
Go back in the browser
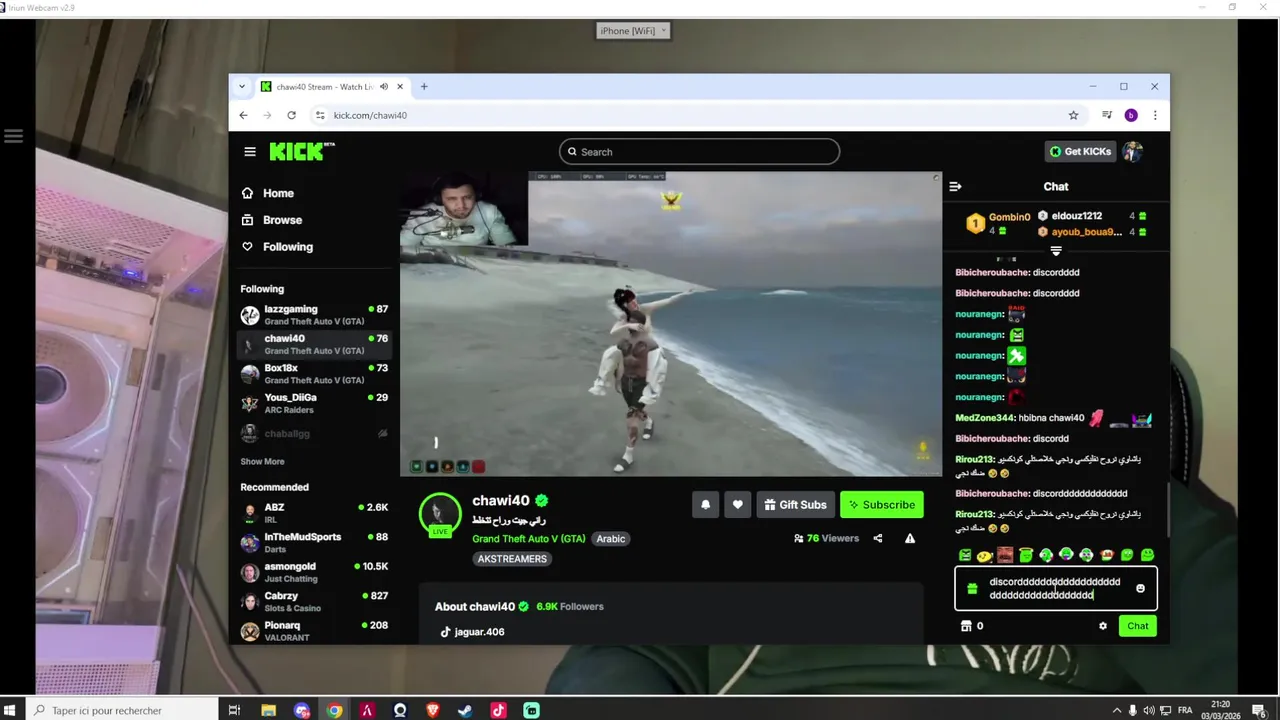[243, 115]
